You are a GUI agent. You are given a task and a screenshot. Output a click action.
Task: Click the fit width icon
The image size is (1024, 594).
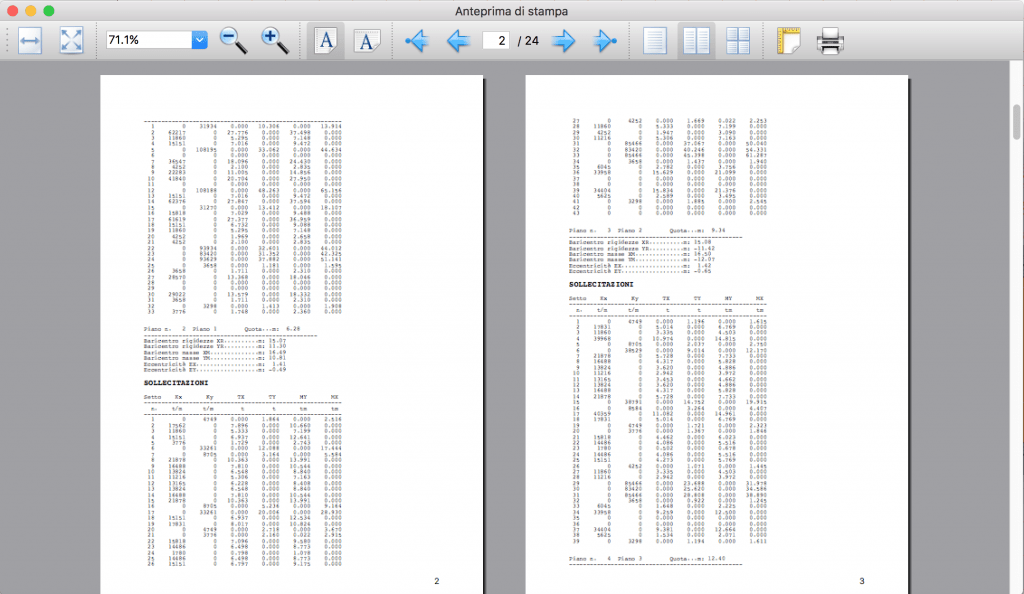[x=30, y=40]
